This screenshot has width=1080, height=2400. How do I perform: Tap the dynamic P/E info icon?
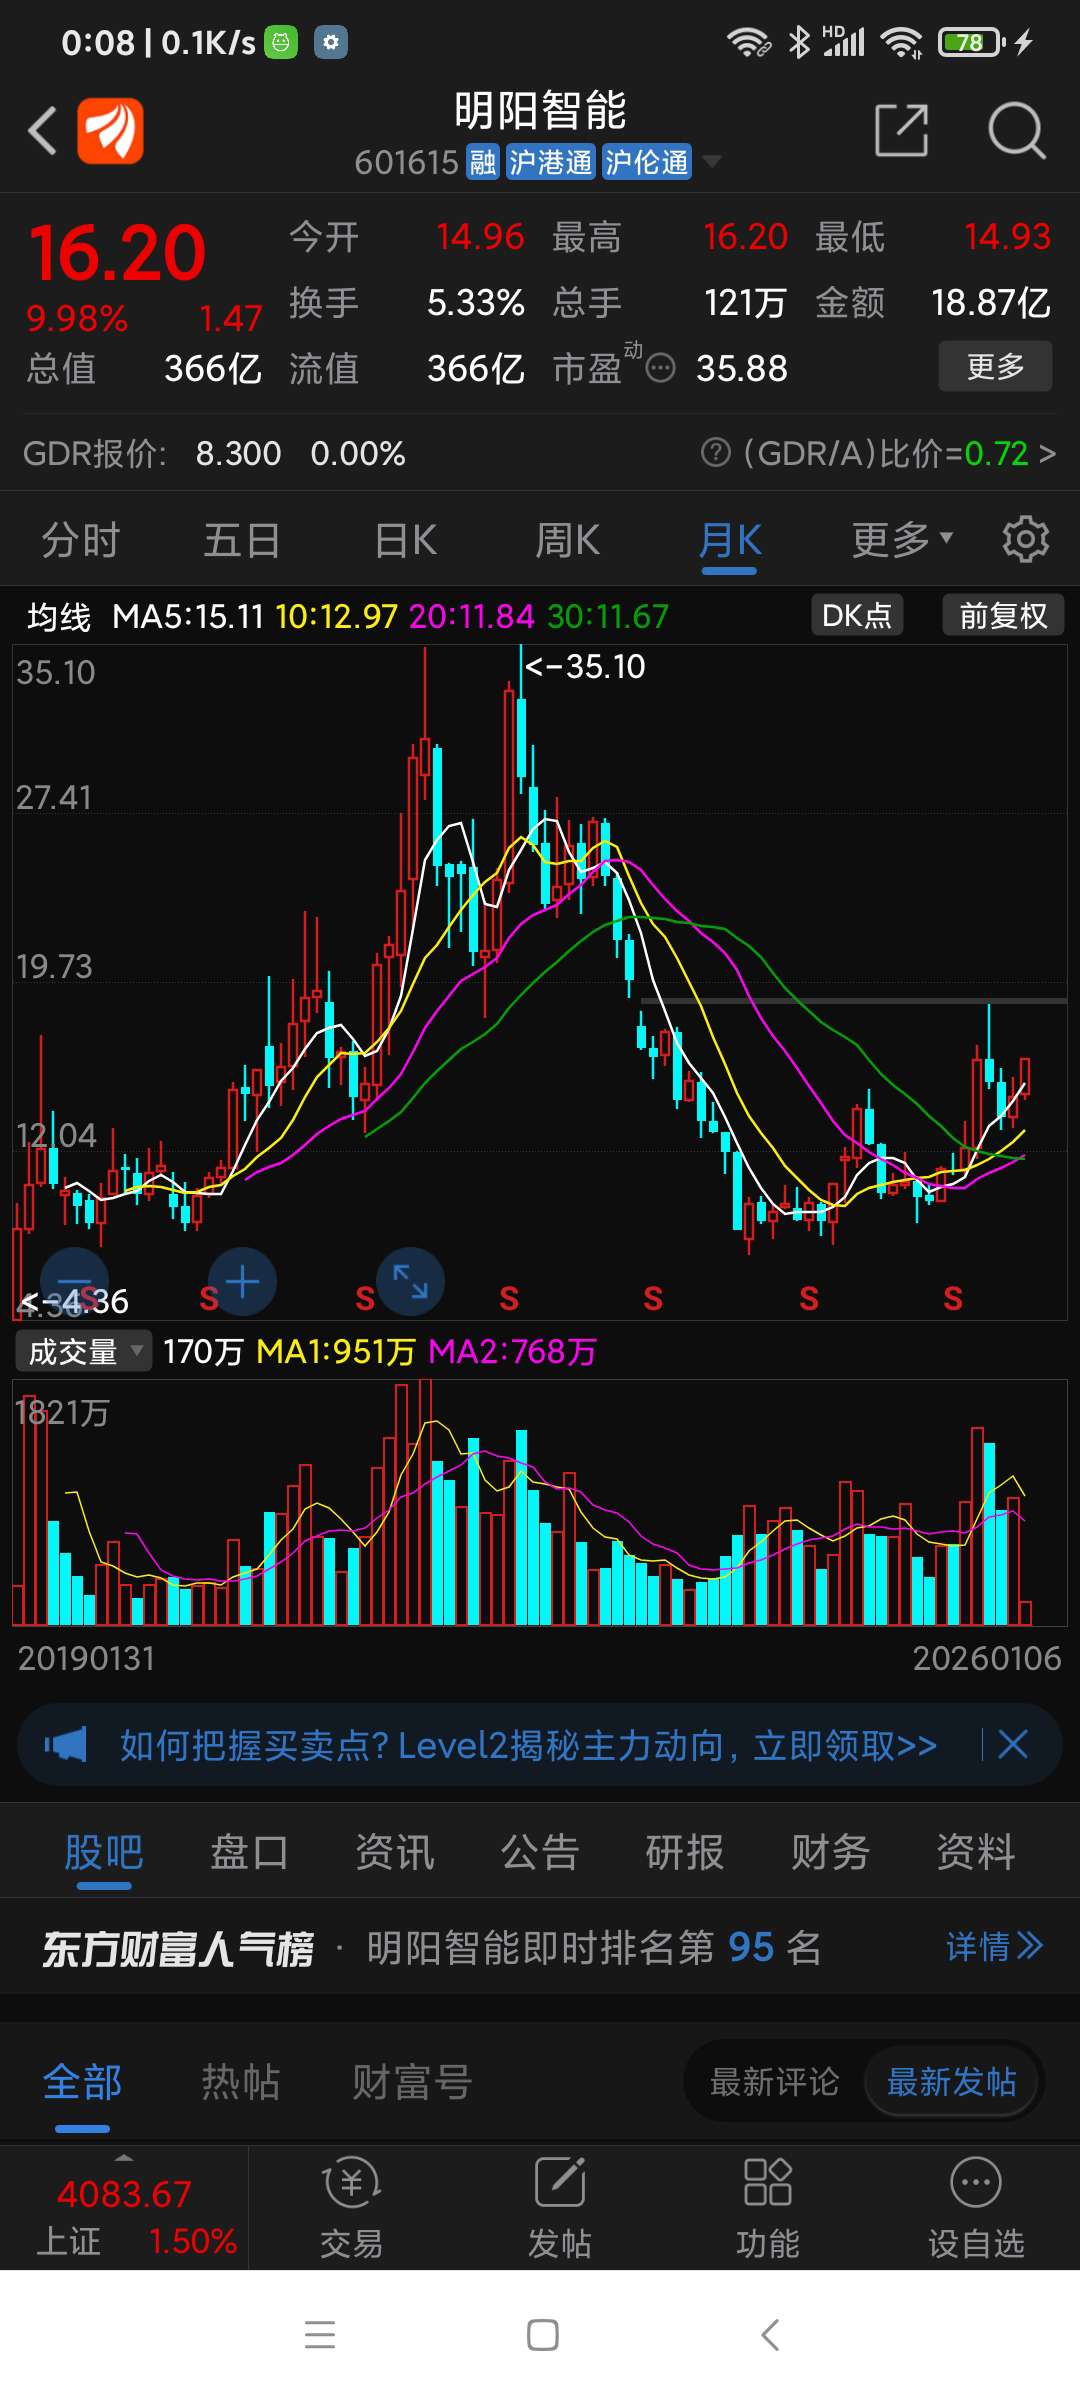(x=660, y=369)
